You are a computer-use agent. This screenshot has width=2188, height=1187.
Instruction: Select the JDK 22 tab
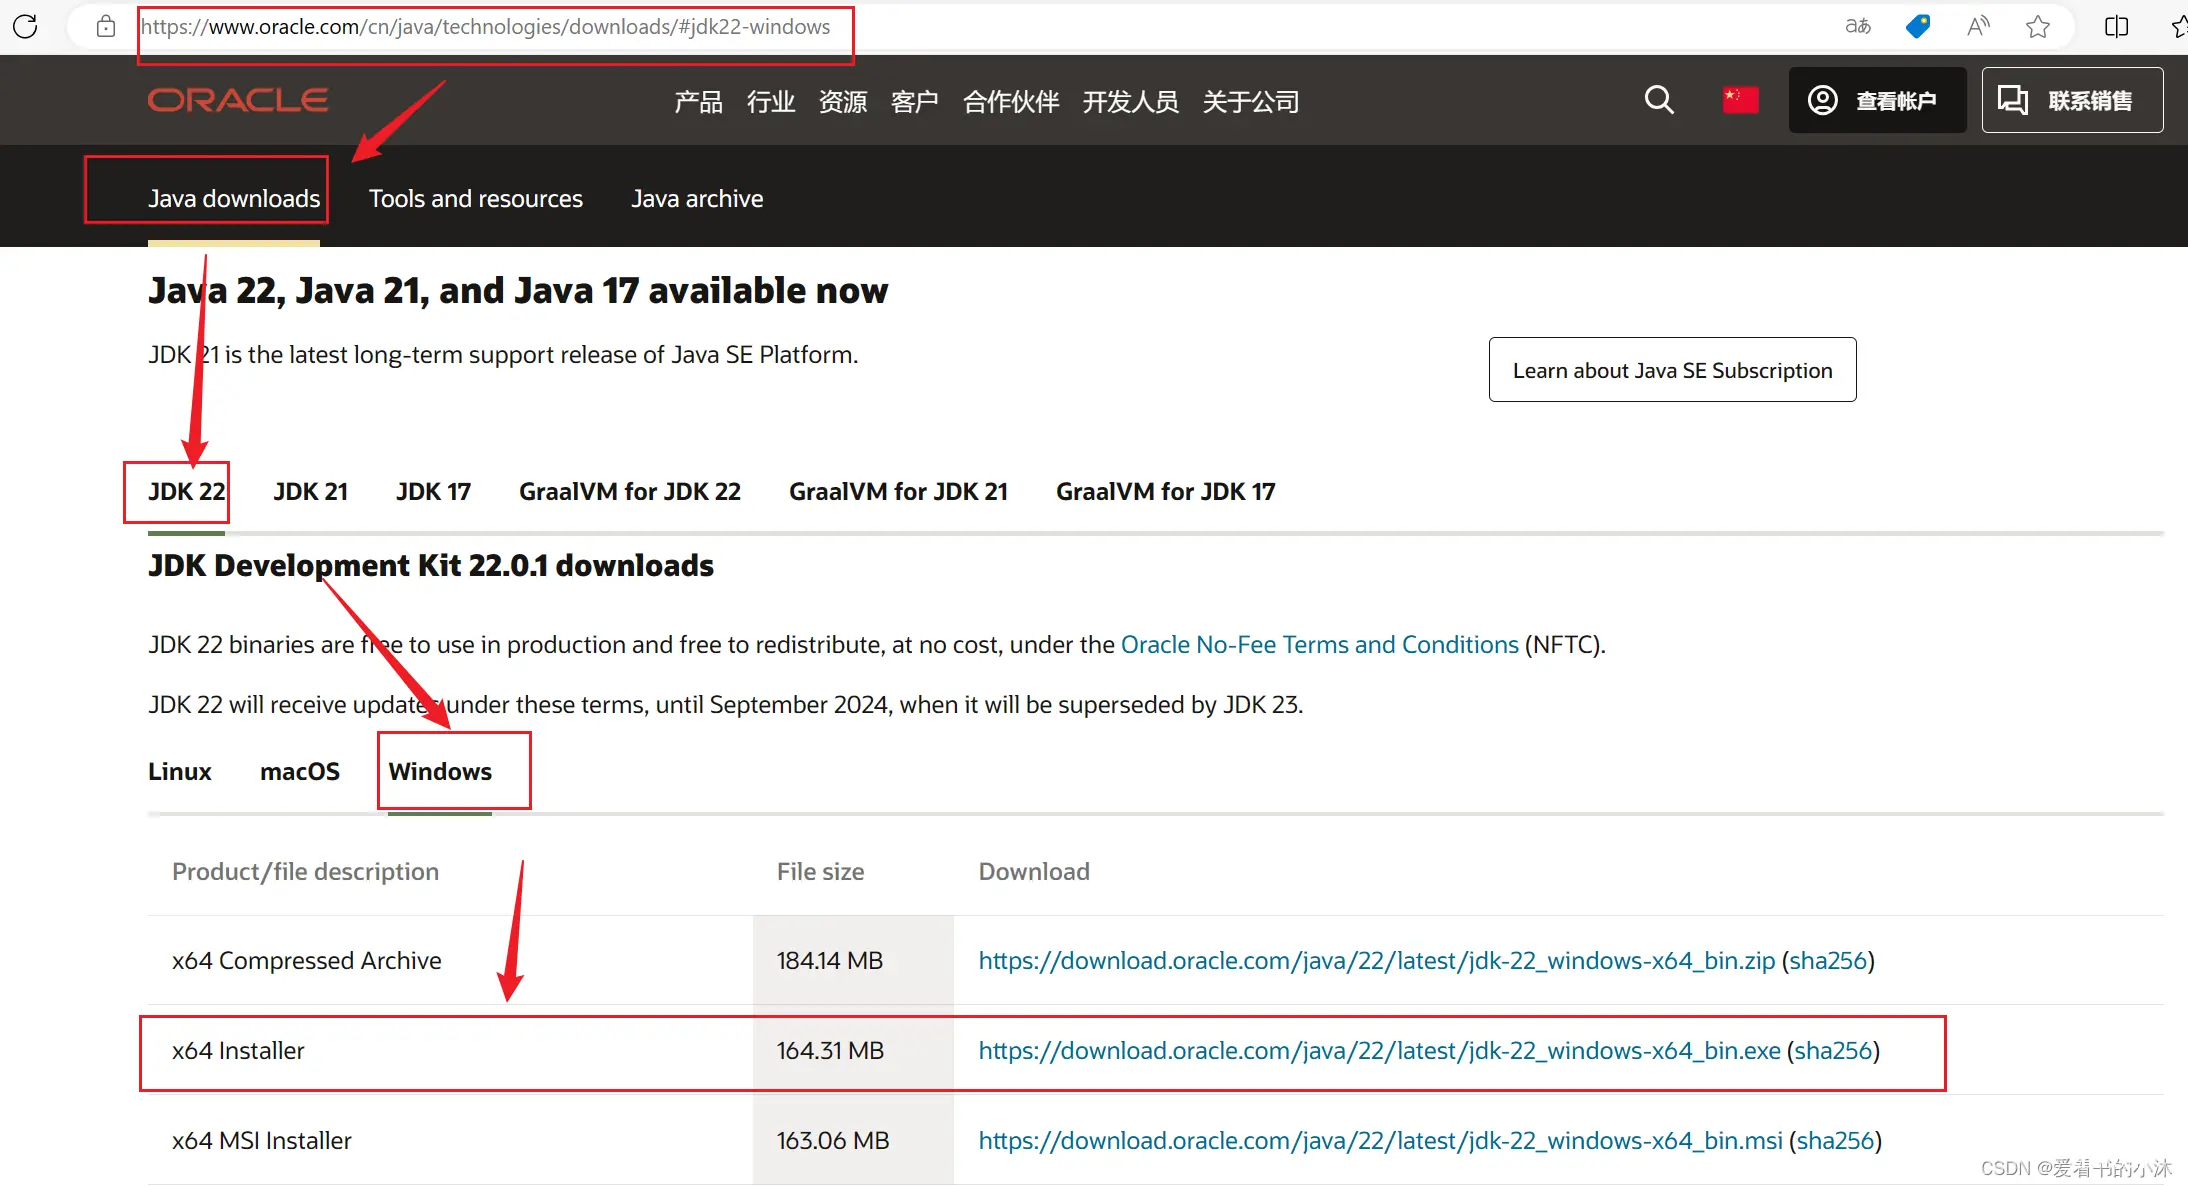point(183,490)
